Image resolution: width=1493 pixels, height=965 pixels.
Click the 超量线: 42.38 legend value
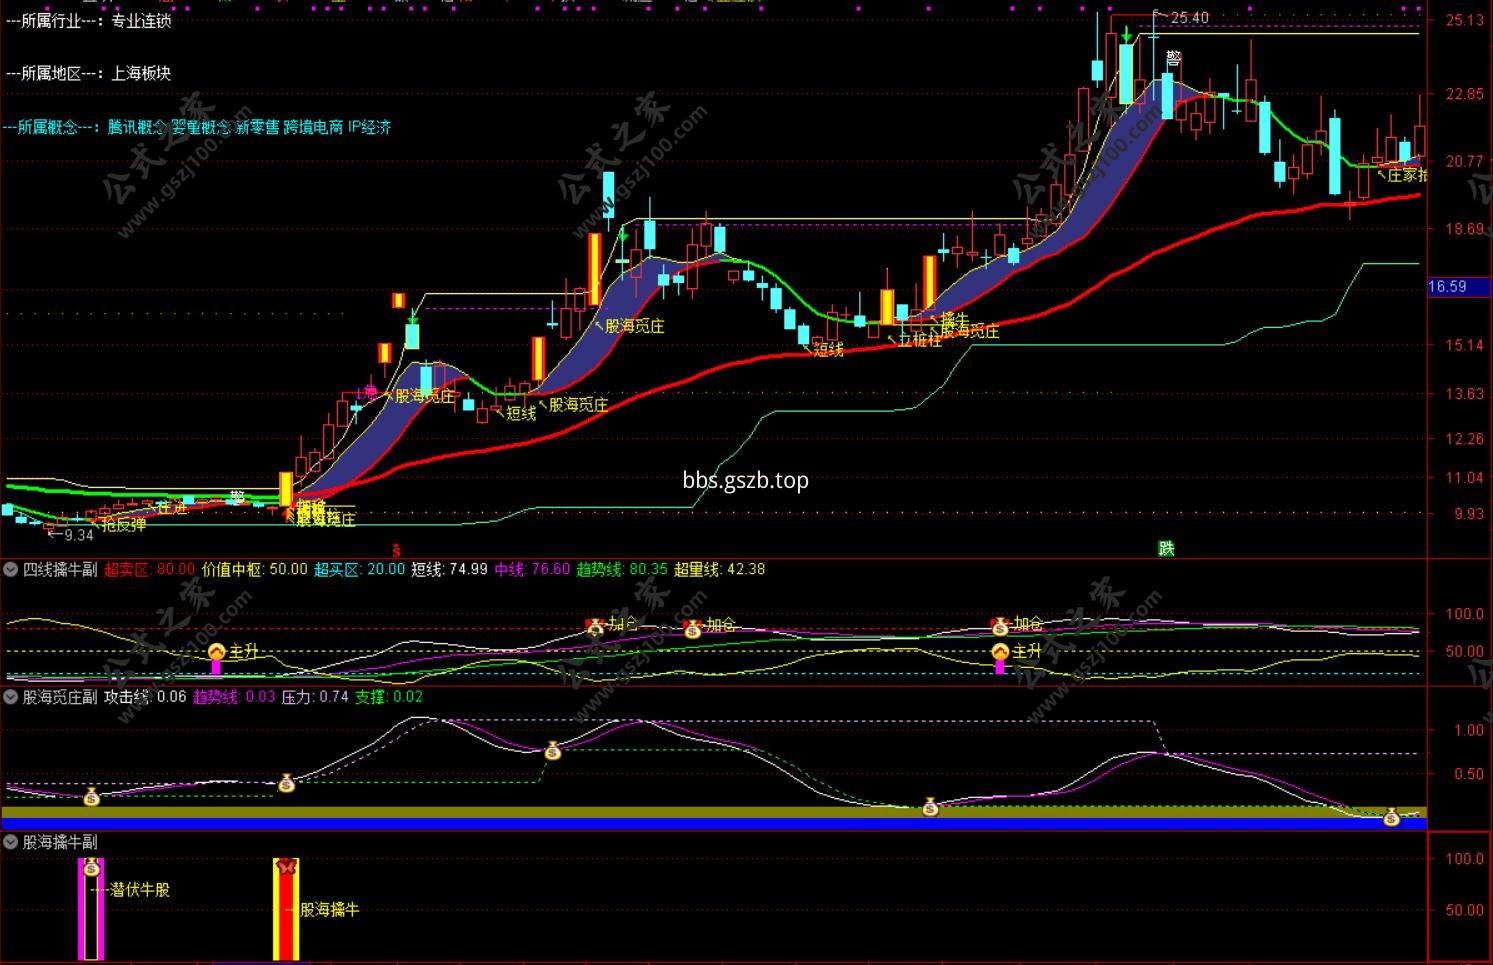(x=720, y=570)
